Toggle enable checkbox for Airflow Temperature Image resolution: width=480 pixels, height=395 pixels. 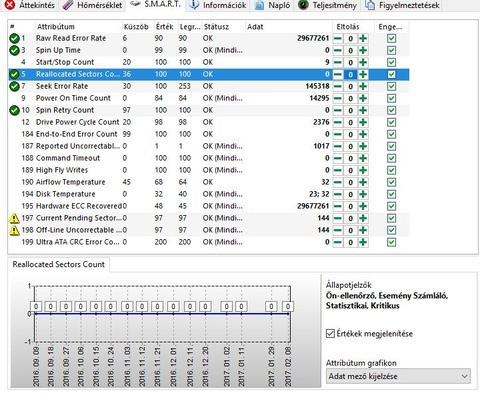(x=391, y=182)
